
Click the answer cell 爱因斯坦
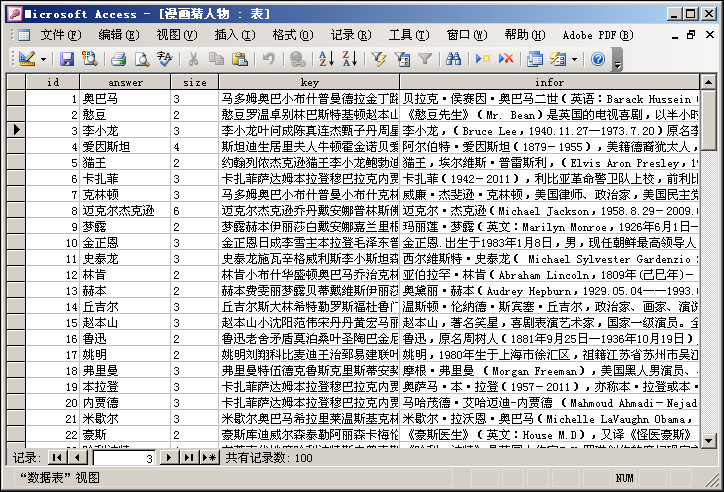(125, 146)
